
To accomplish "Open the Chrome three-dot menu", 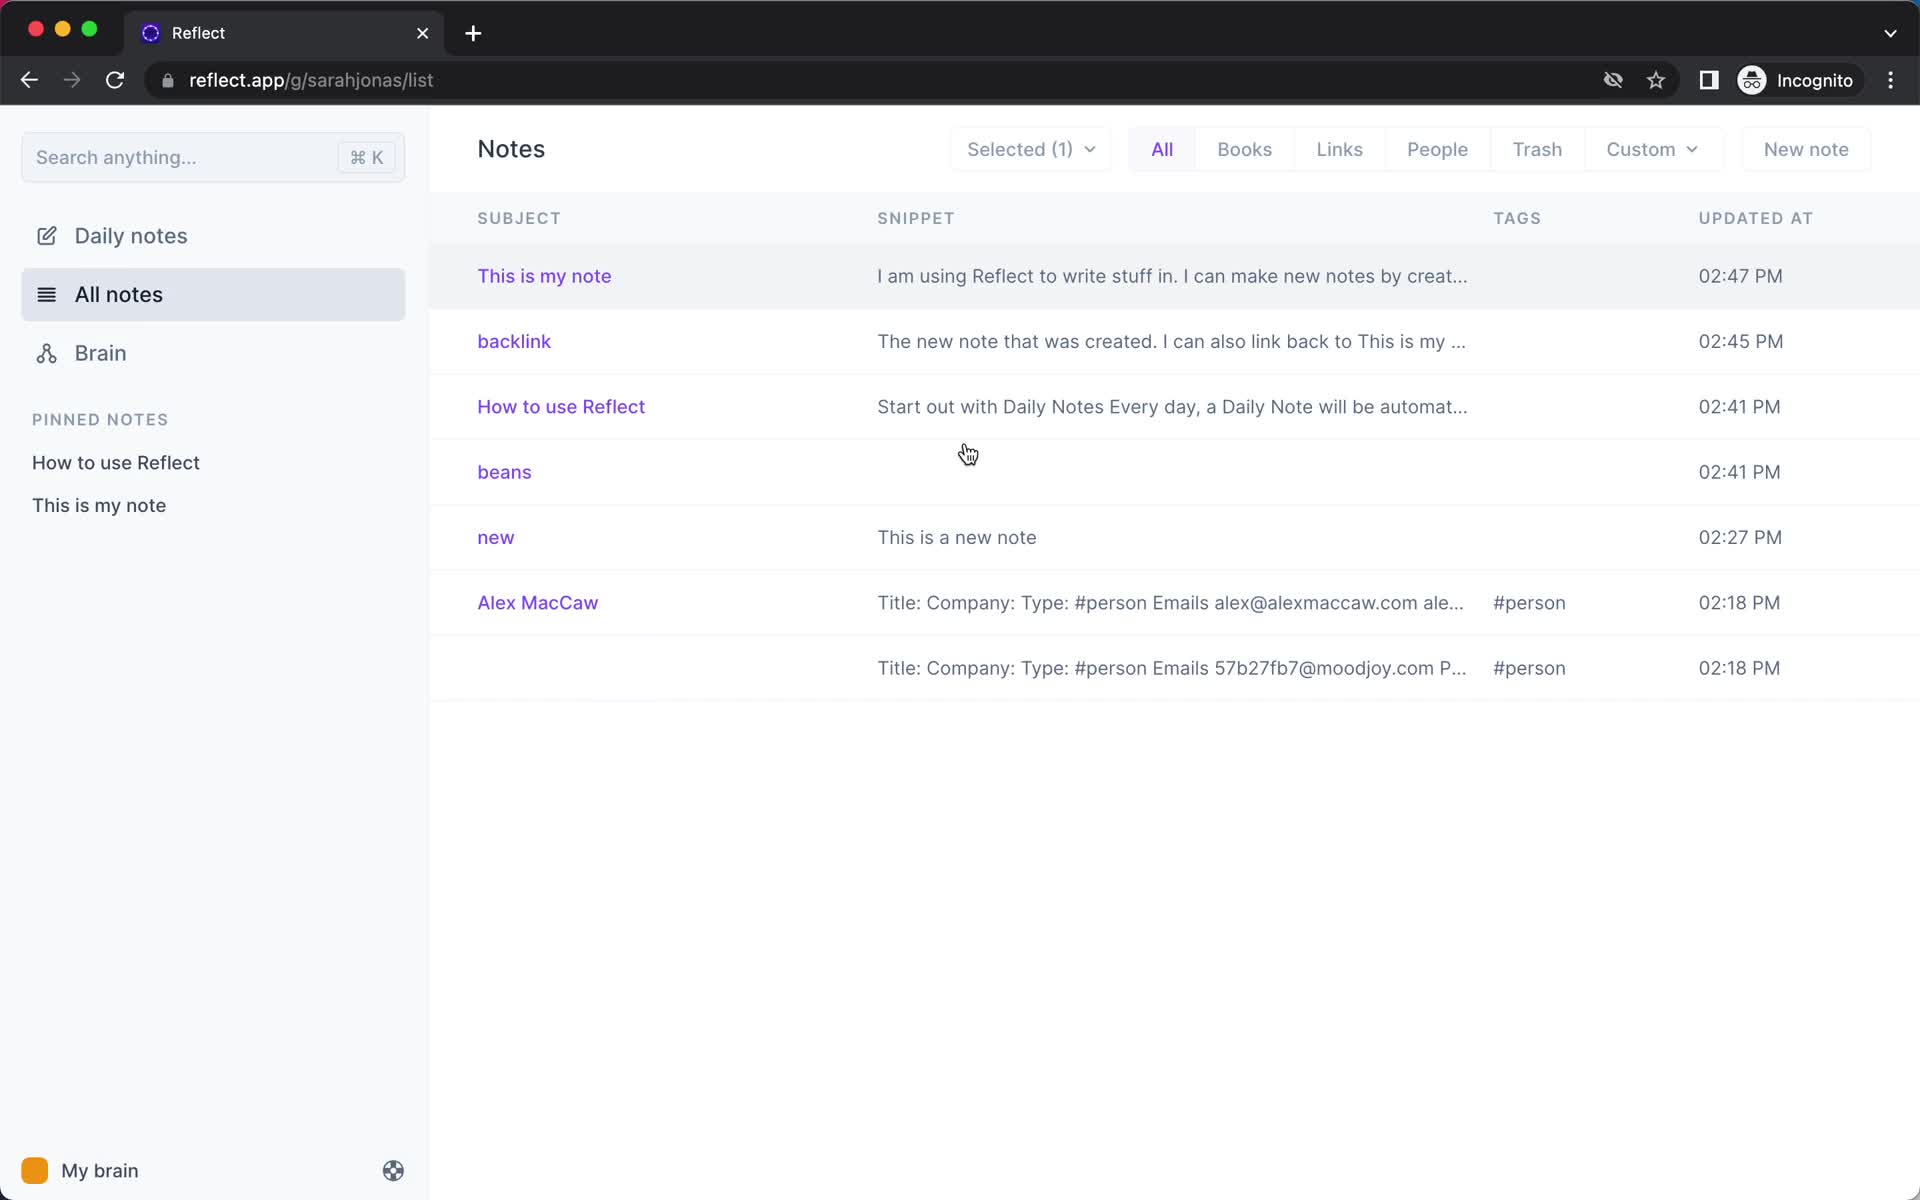I will click(1890, 80).
